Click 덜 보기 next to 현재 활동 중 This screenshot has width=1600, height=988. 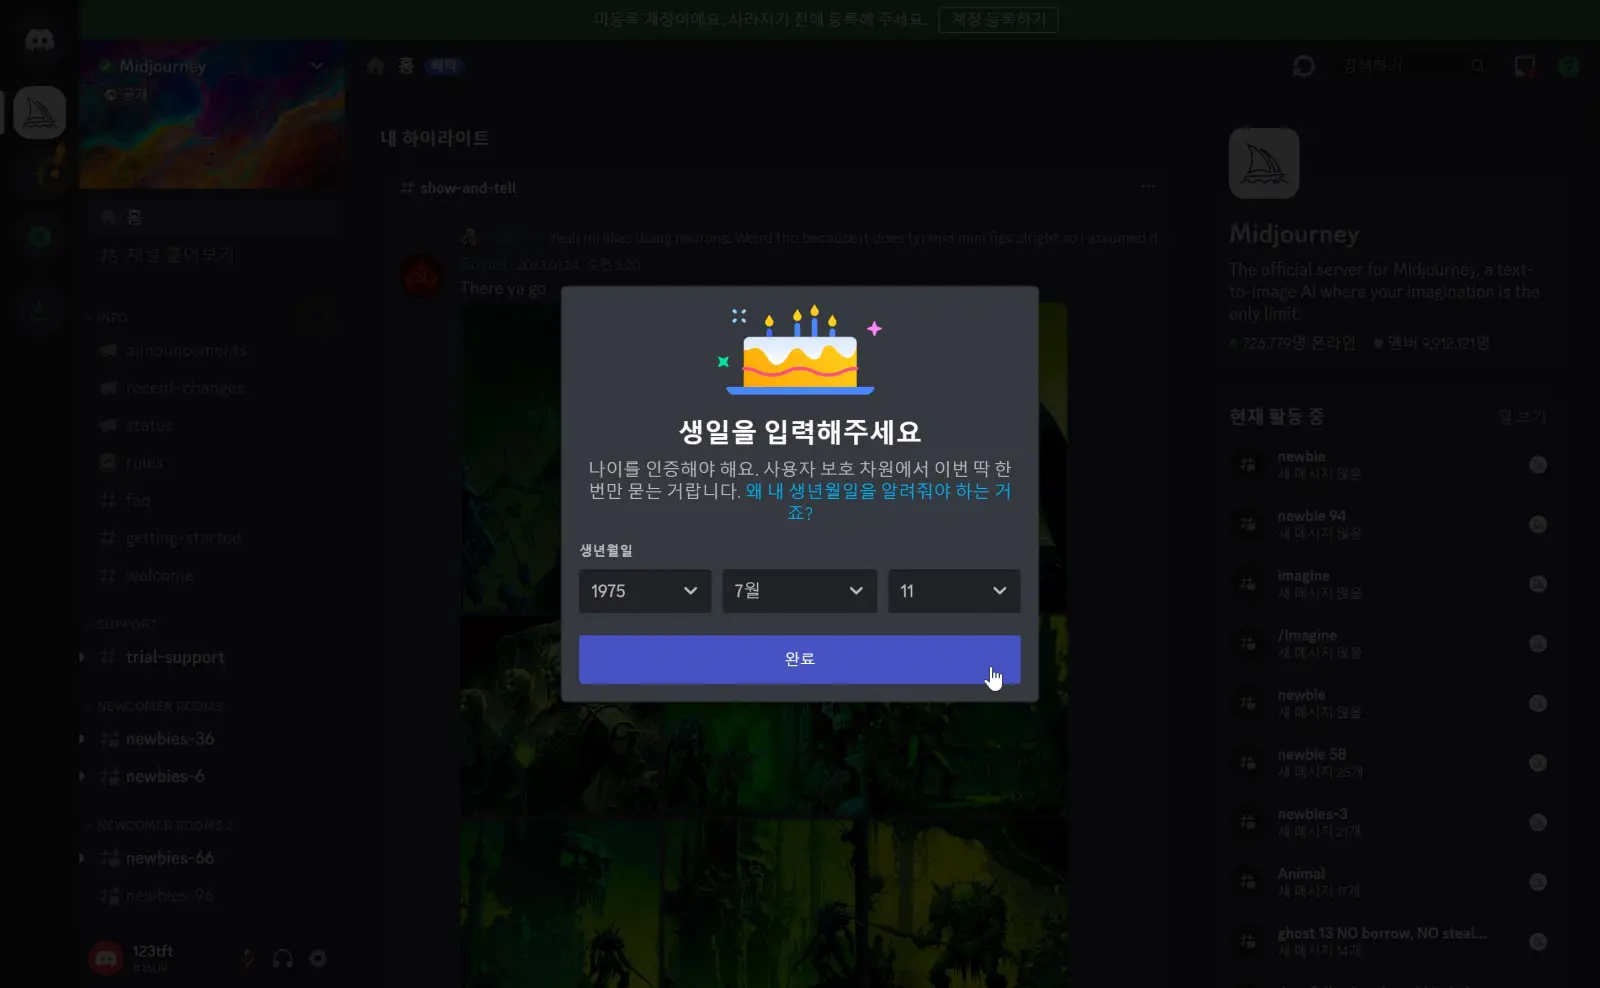1523,417
